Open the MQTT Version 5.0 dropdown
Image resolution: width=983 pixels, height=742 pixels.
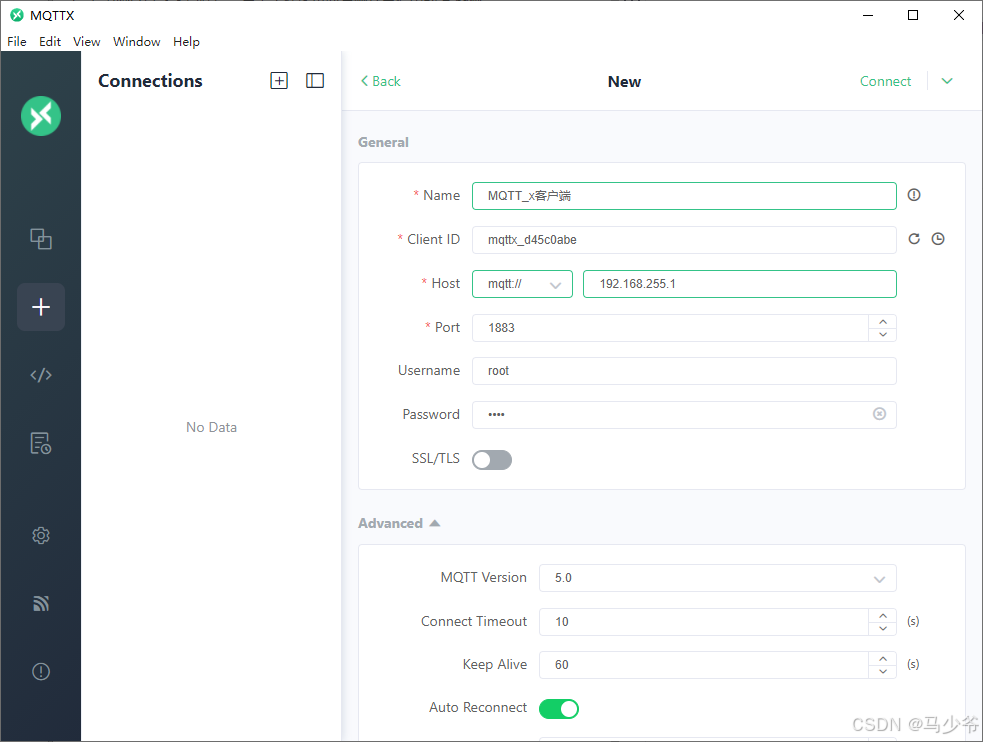[718, 578]
